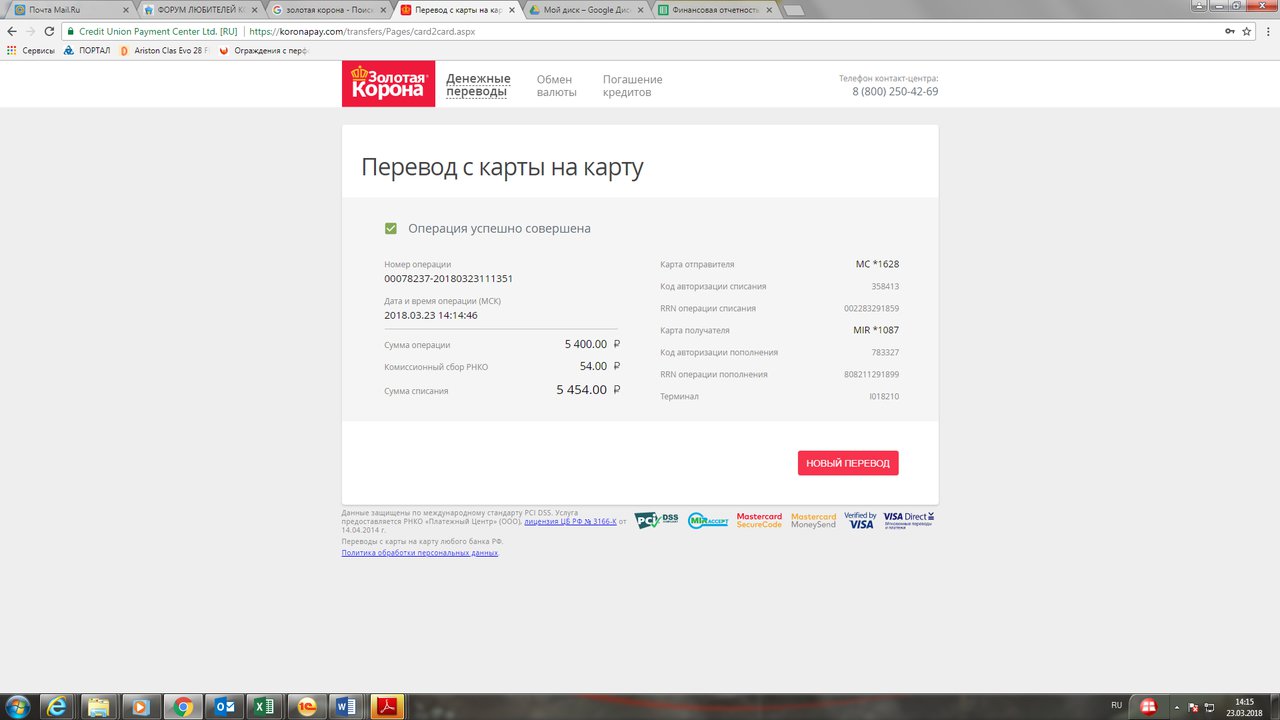This screenshot has height=720, width=1280.
Task: Open the Денежные переводы menu section
Action: [x=478, y=85]
